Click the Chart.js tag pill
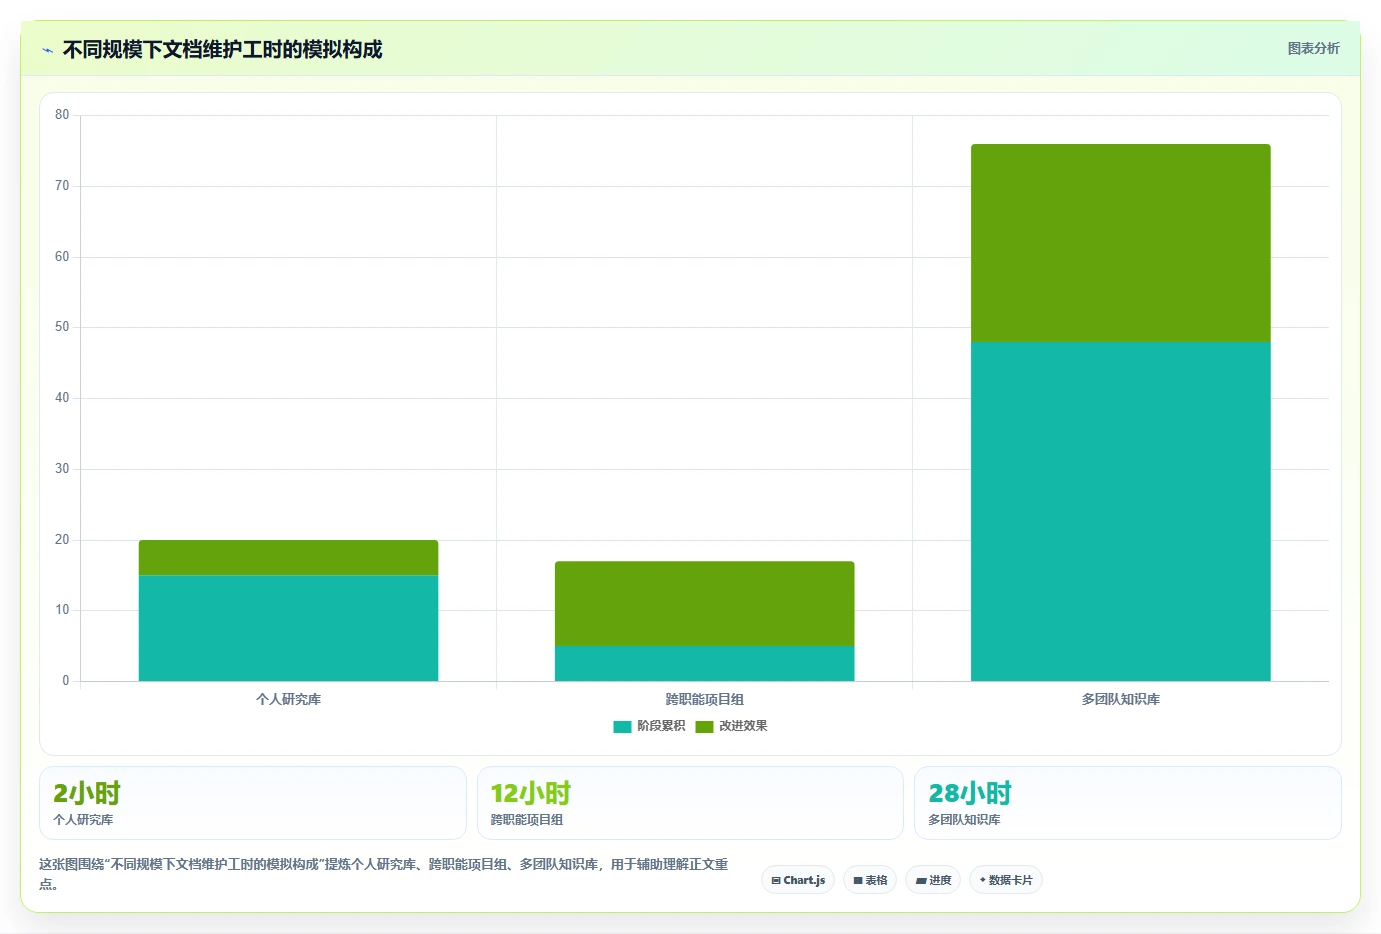 pos(798,880)
